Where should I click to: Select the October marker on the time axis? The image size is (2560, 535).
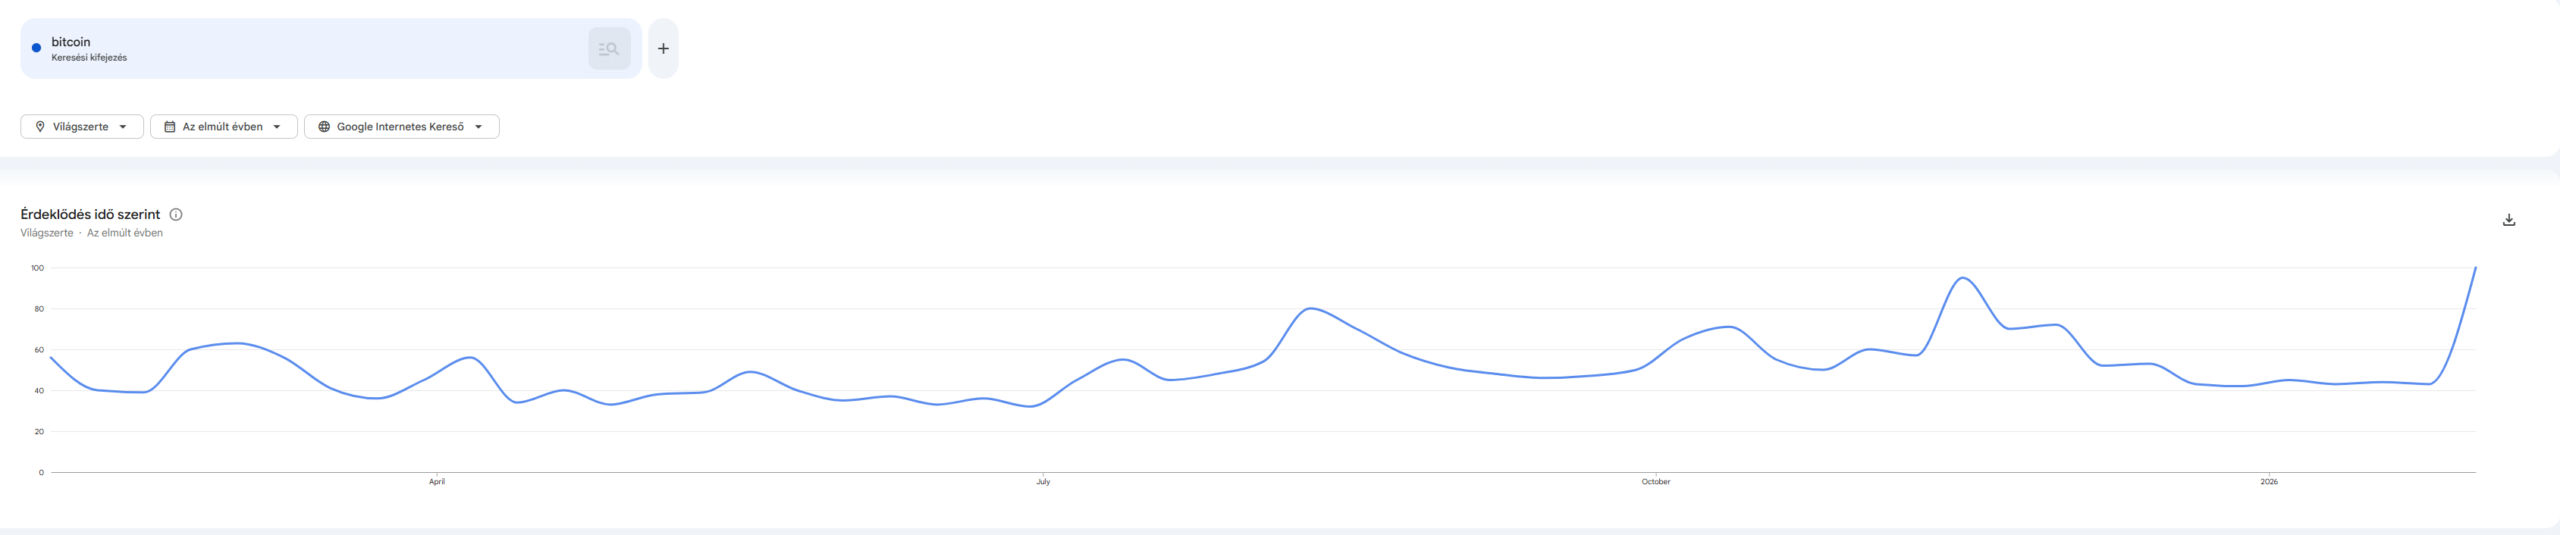(x=1656, y=482)
